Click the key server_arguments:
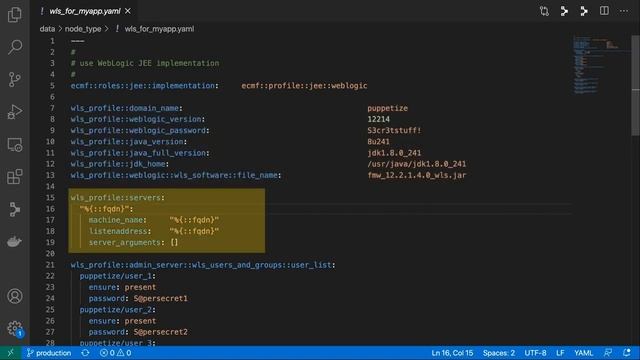Screen dimensions: 640x360 (127, 242)
